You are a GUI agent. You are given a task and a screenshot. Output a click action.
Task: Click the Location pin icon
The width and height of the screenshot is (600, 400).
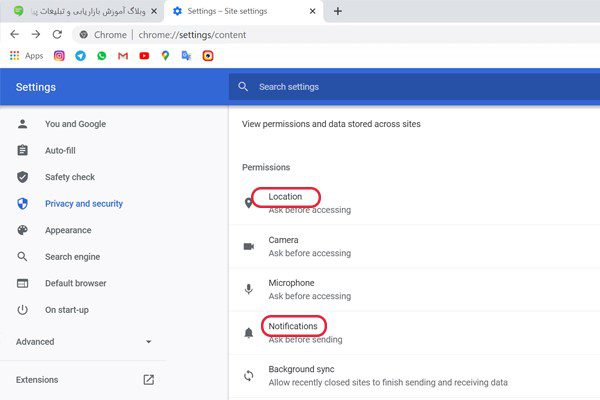click(x=248, y=203)
